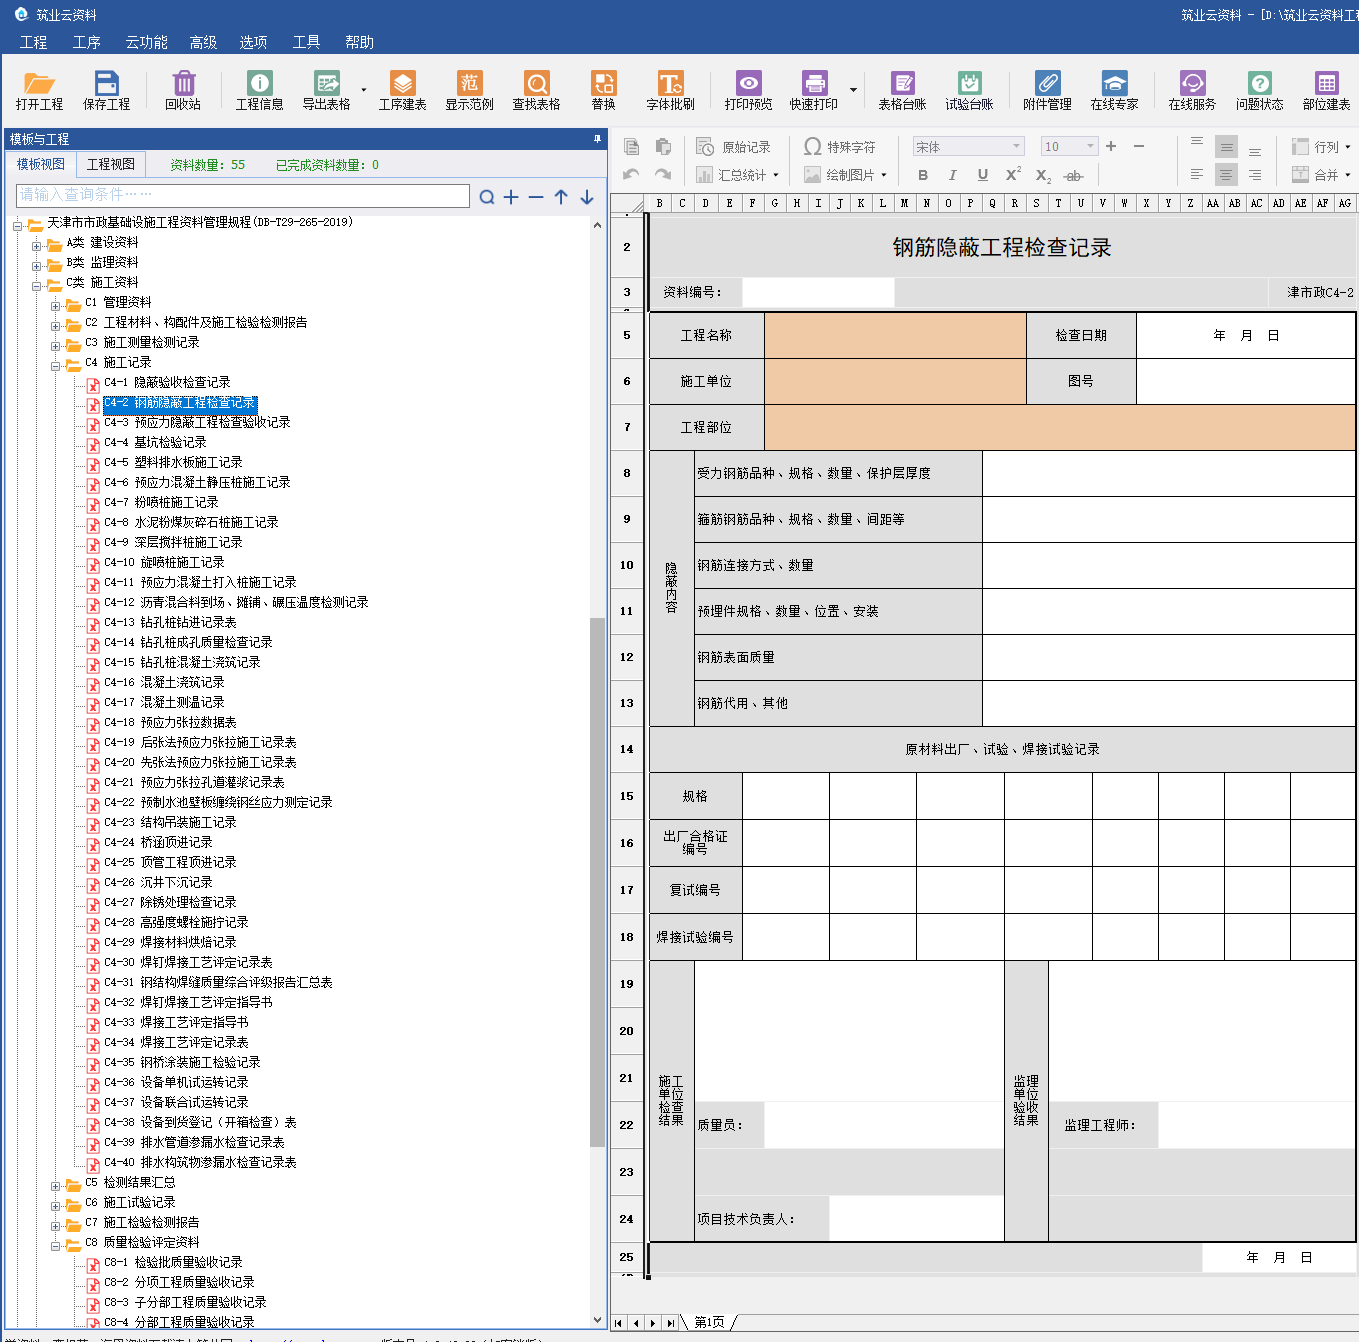Image resolution: width=1359 pixels, height=1342 pixels.
Task: Open the 快速打印 dropdown arrow
Action: 853,90
